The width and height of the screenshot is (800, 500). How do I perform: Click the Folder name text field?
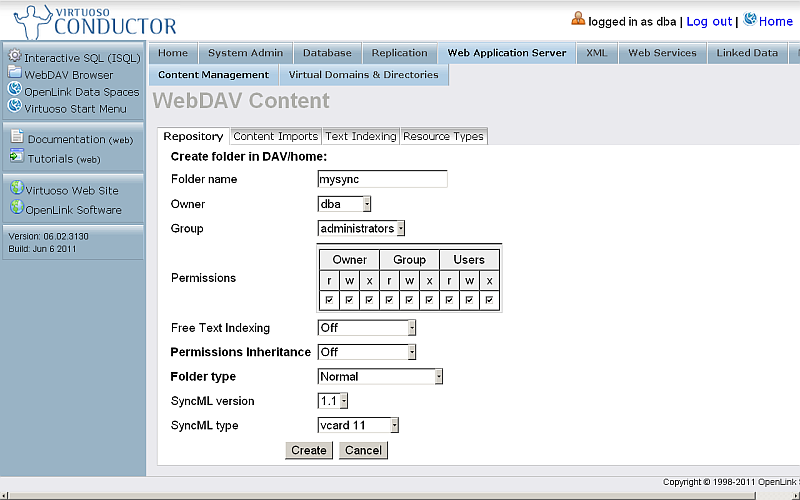click(381, 180)
